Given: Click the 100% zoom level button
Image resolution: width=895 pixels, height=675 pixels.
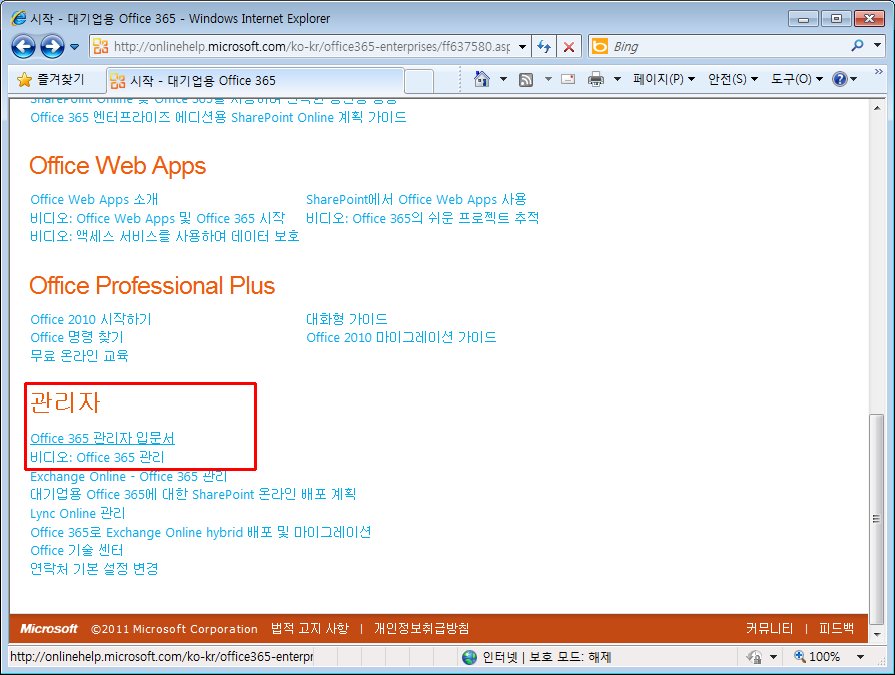Looking at the screenshot, I should tap(817, 657).
